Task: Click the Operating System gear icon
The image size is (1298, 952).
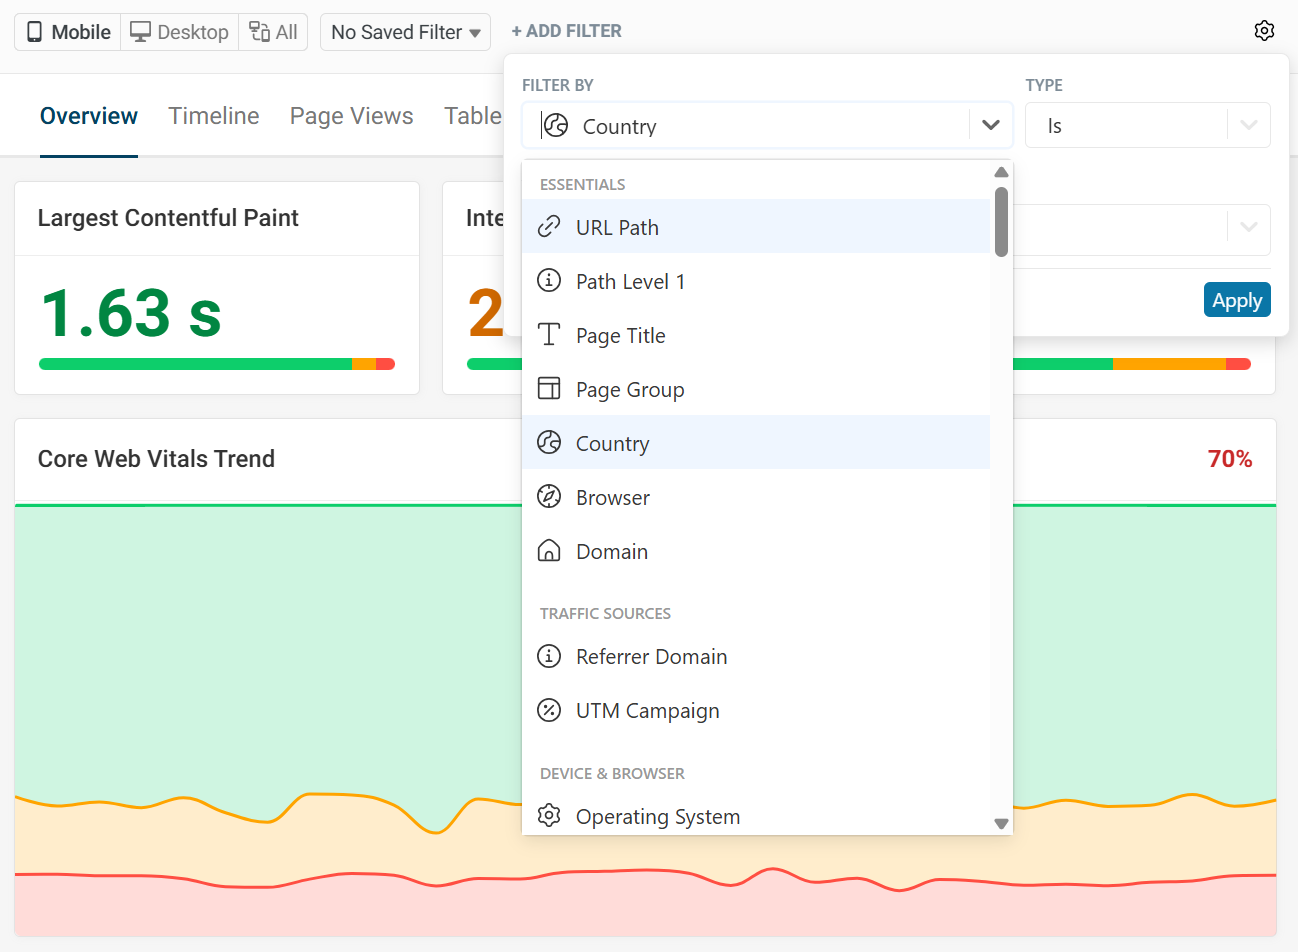Action: (x=549, y=816)
